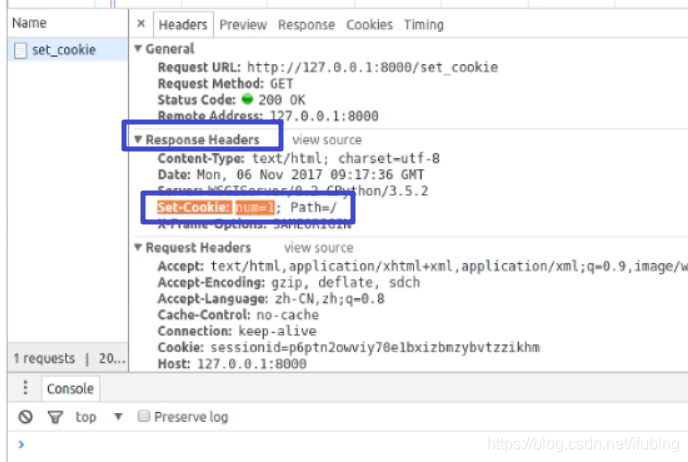Open the top execution context dropdown
The height and width of the screenshot is (462, 688).
[99, 416]
